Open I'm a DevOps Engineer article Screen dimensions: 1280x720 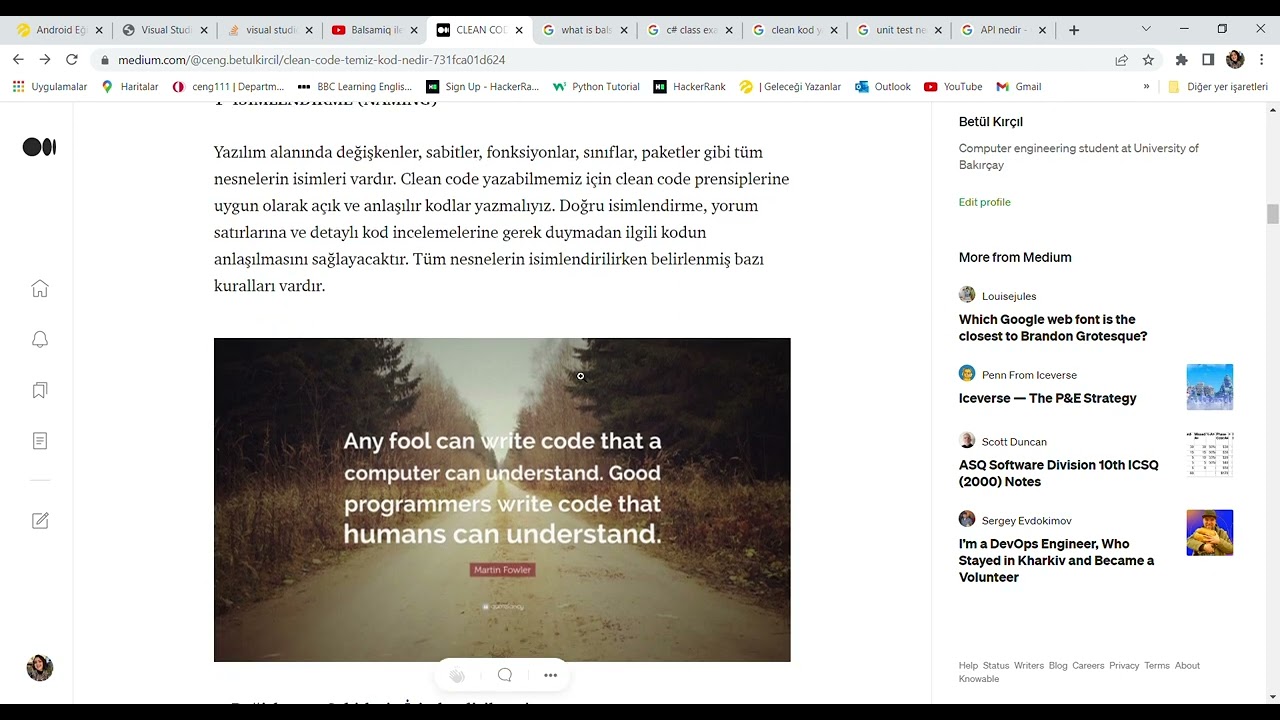pos(1056,560)
